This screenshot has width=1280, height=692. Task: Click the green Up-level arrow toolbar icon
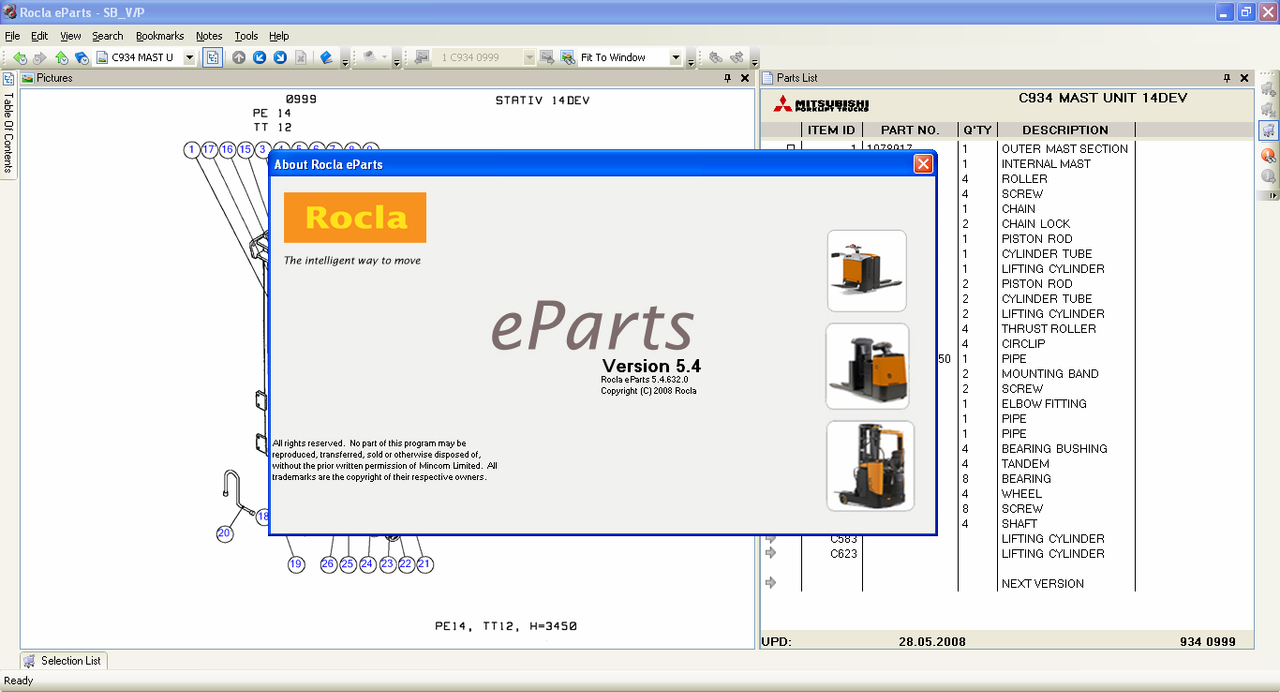pos(61,58)
